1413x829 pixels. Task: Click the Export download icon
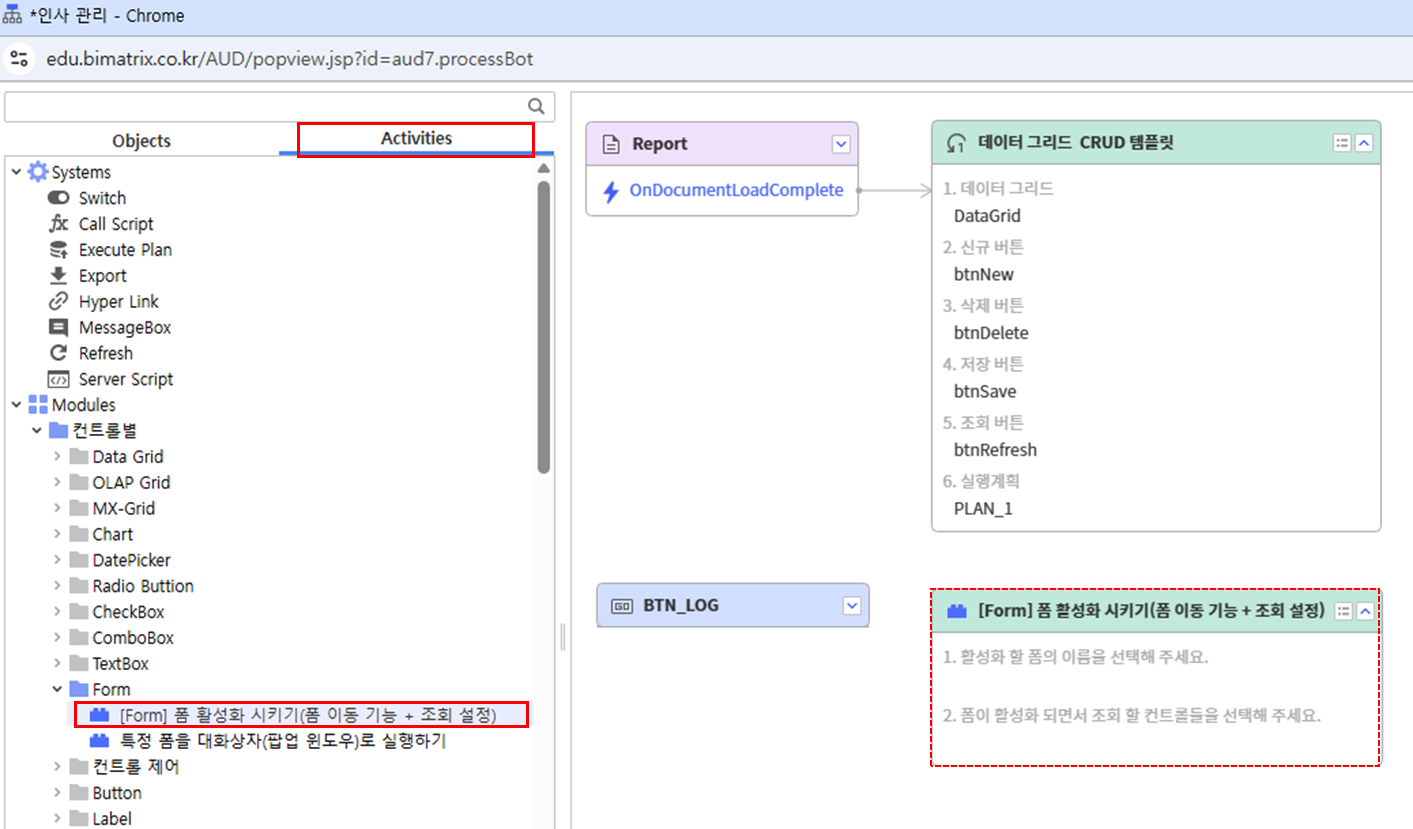(58, 276)
